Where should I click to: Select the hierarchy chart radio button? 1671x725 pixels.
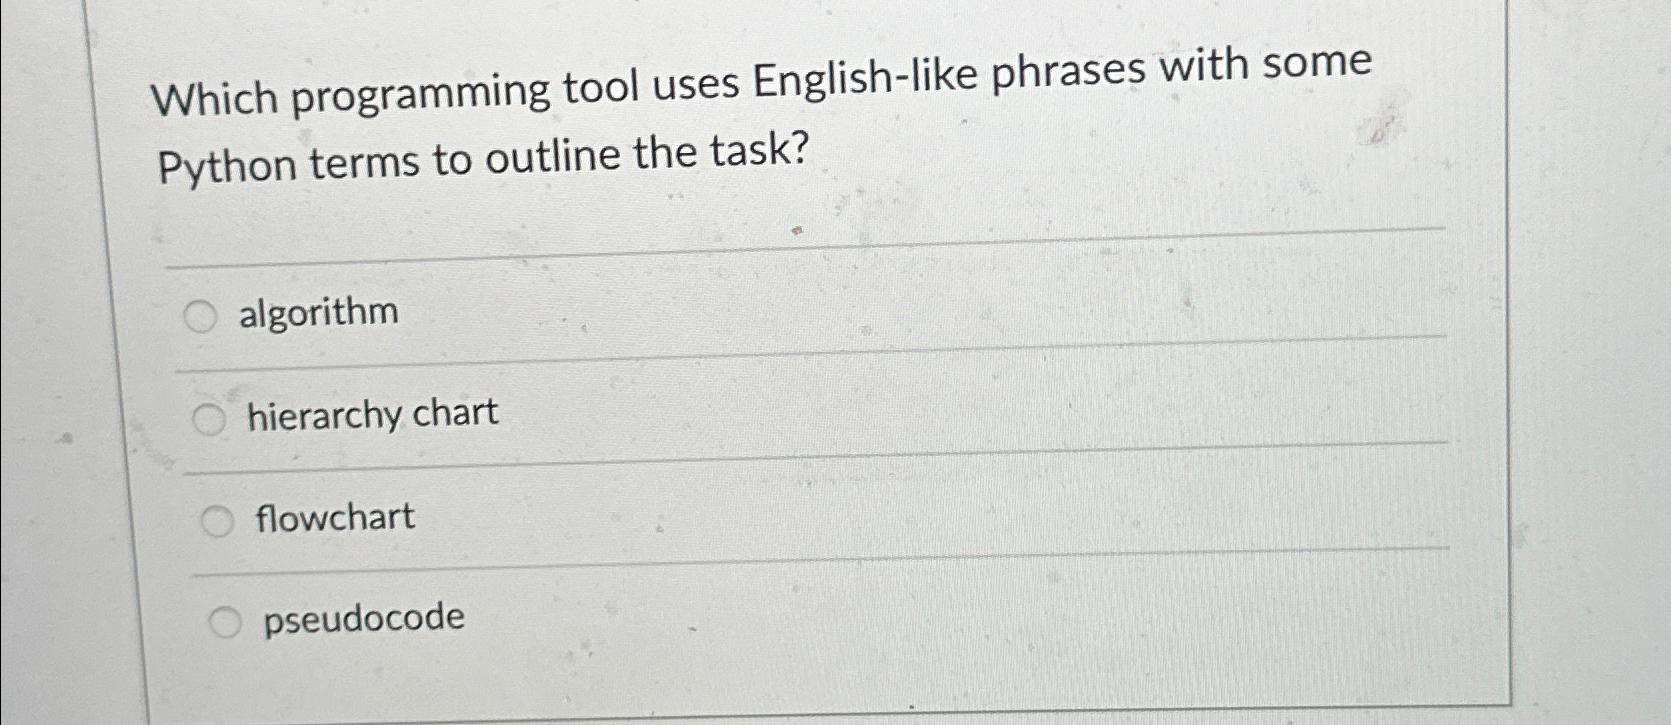coord(209,419)
